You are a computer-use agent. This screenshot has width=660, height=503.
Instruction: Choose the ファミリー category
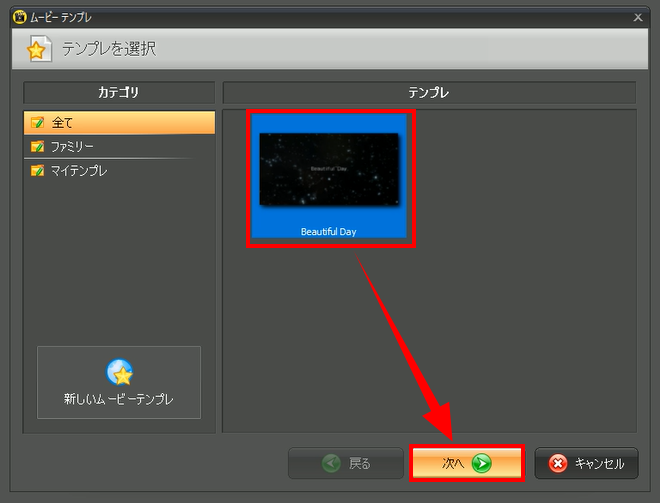point(73,147)
